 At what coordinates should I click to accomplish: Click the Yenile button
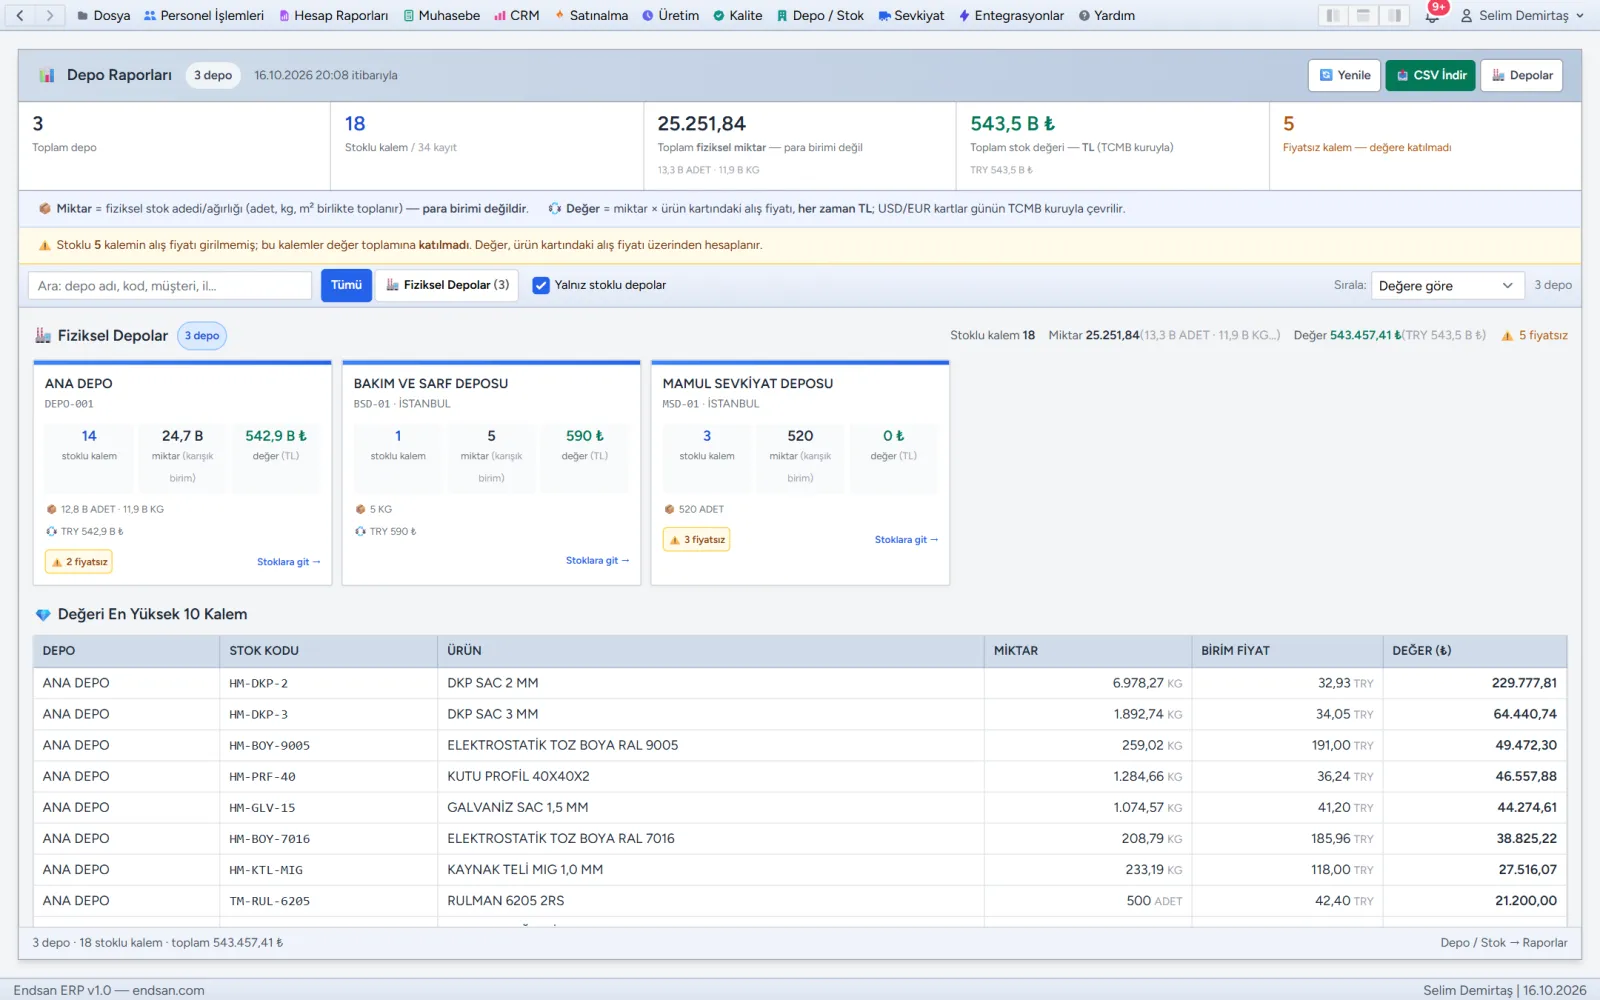pos(1345,76)
